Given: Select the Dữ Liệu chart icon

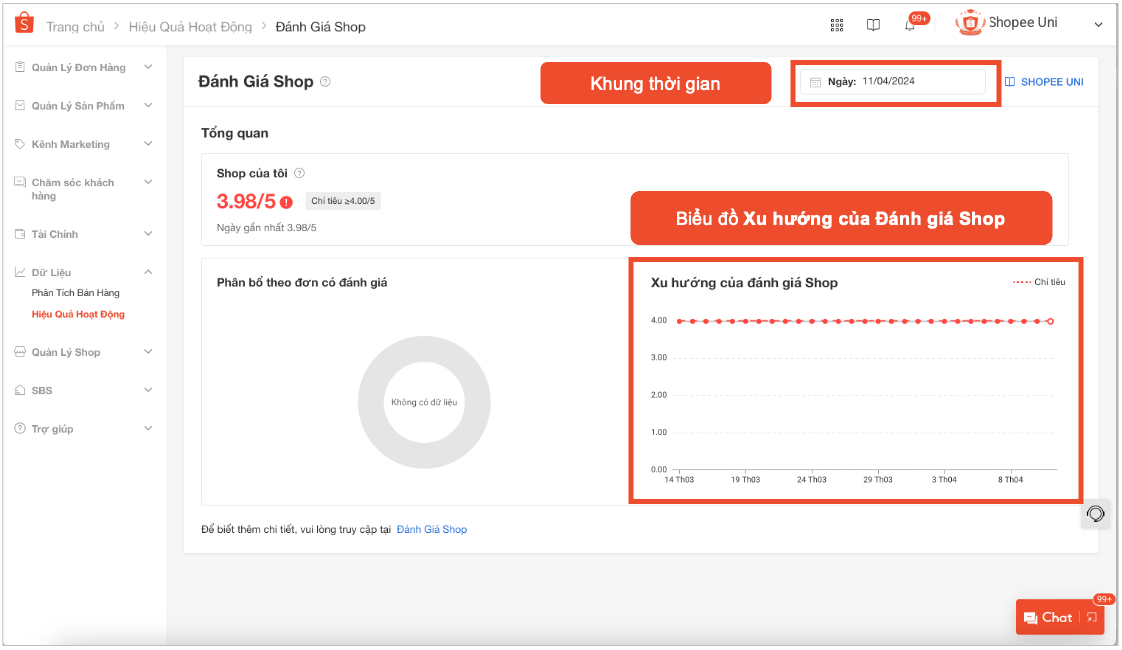Looking at the screenshot, I should (x=20, y=271).
